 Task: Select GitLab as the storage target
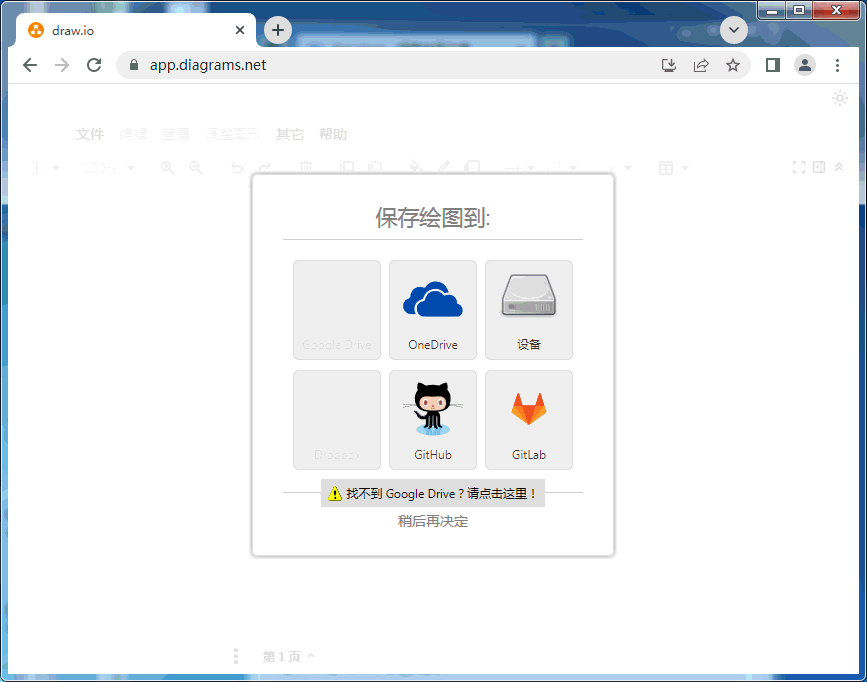pos(528,420)
